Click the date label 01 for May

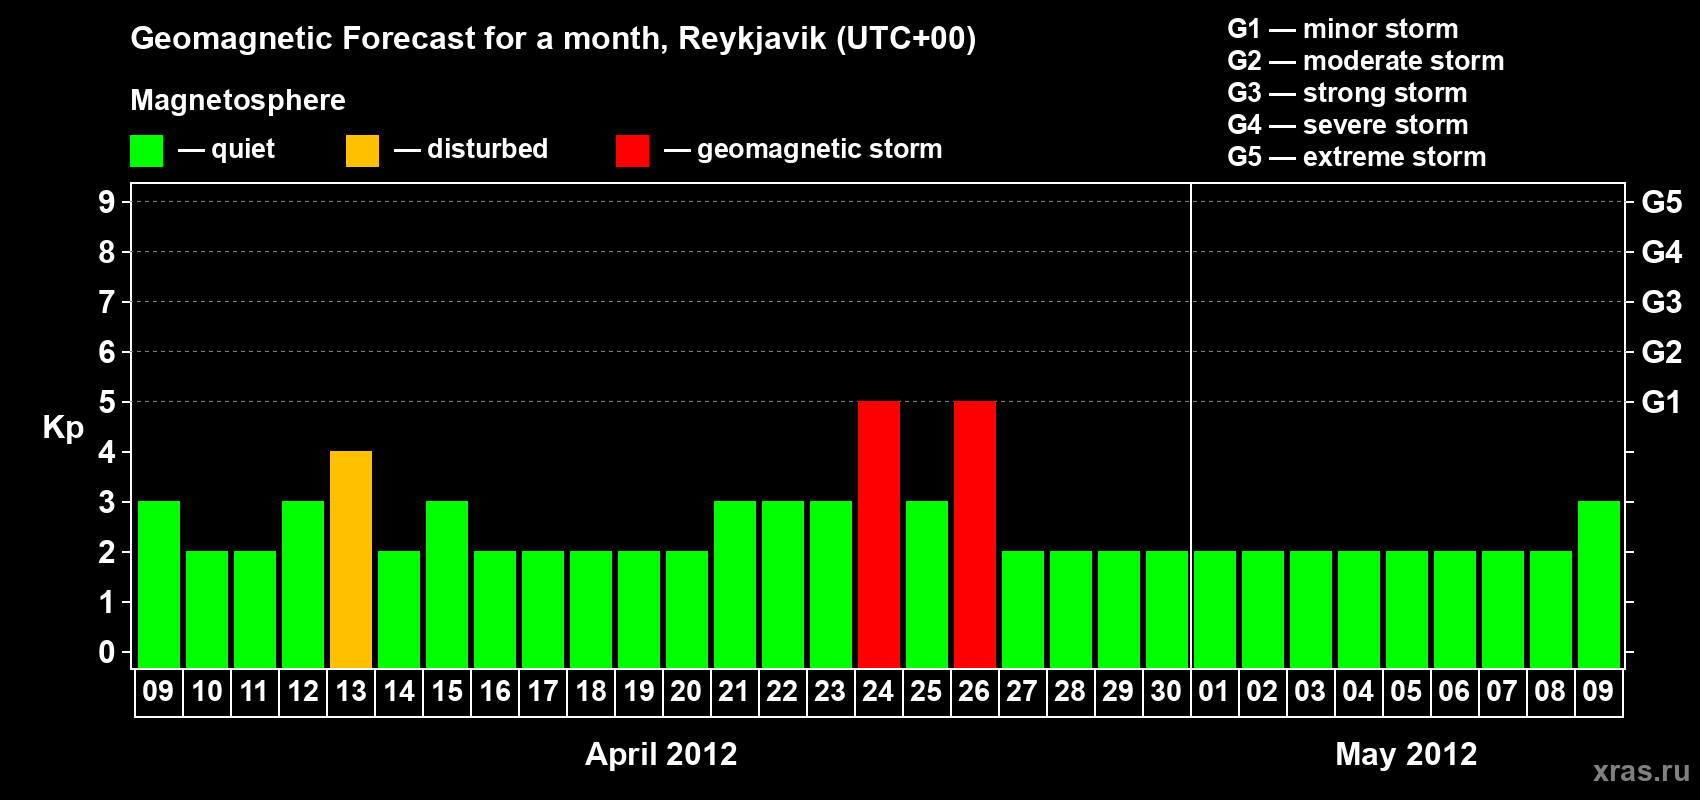tap(1214, 691)
